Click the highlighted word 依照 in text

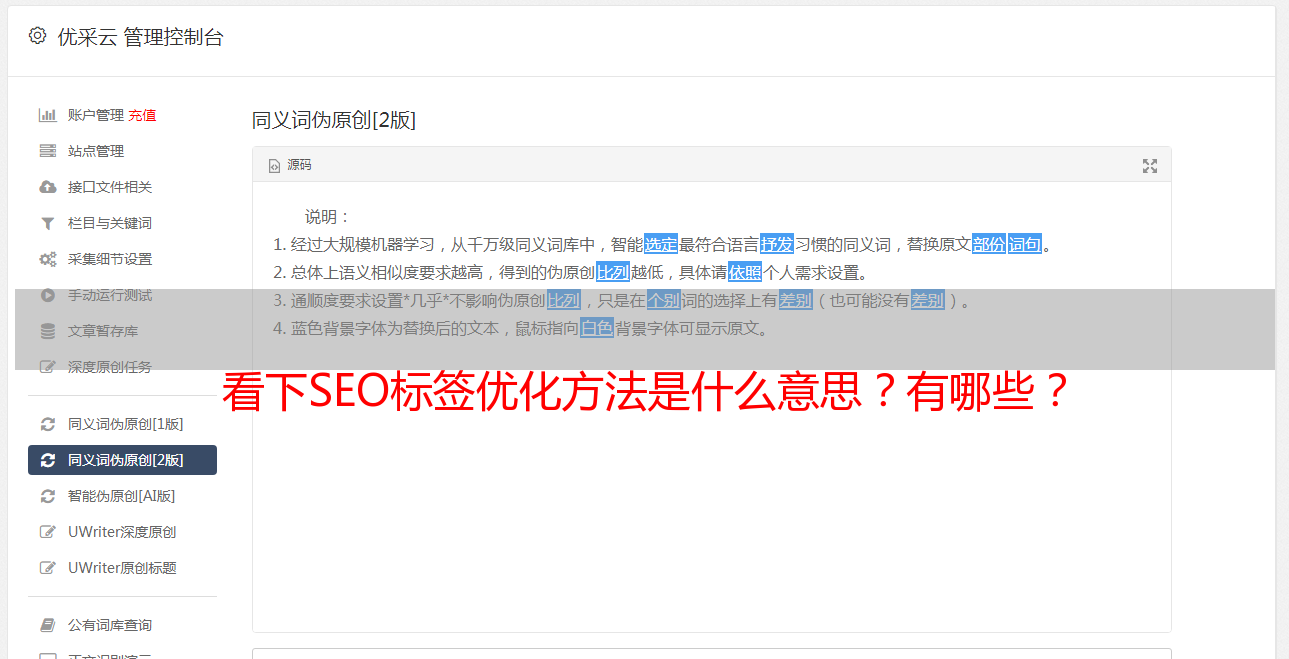point(745,272)
